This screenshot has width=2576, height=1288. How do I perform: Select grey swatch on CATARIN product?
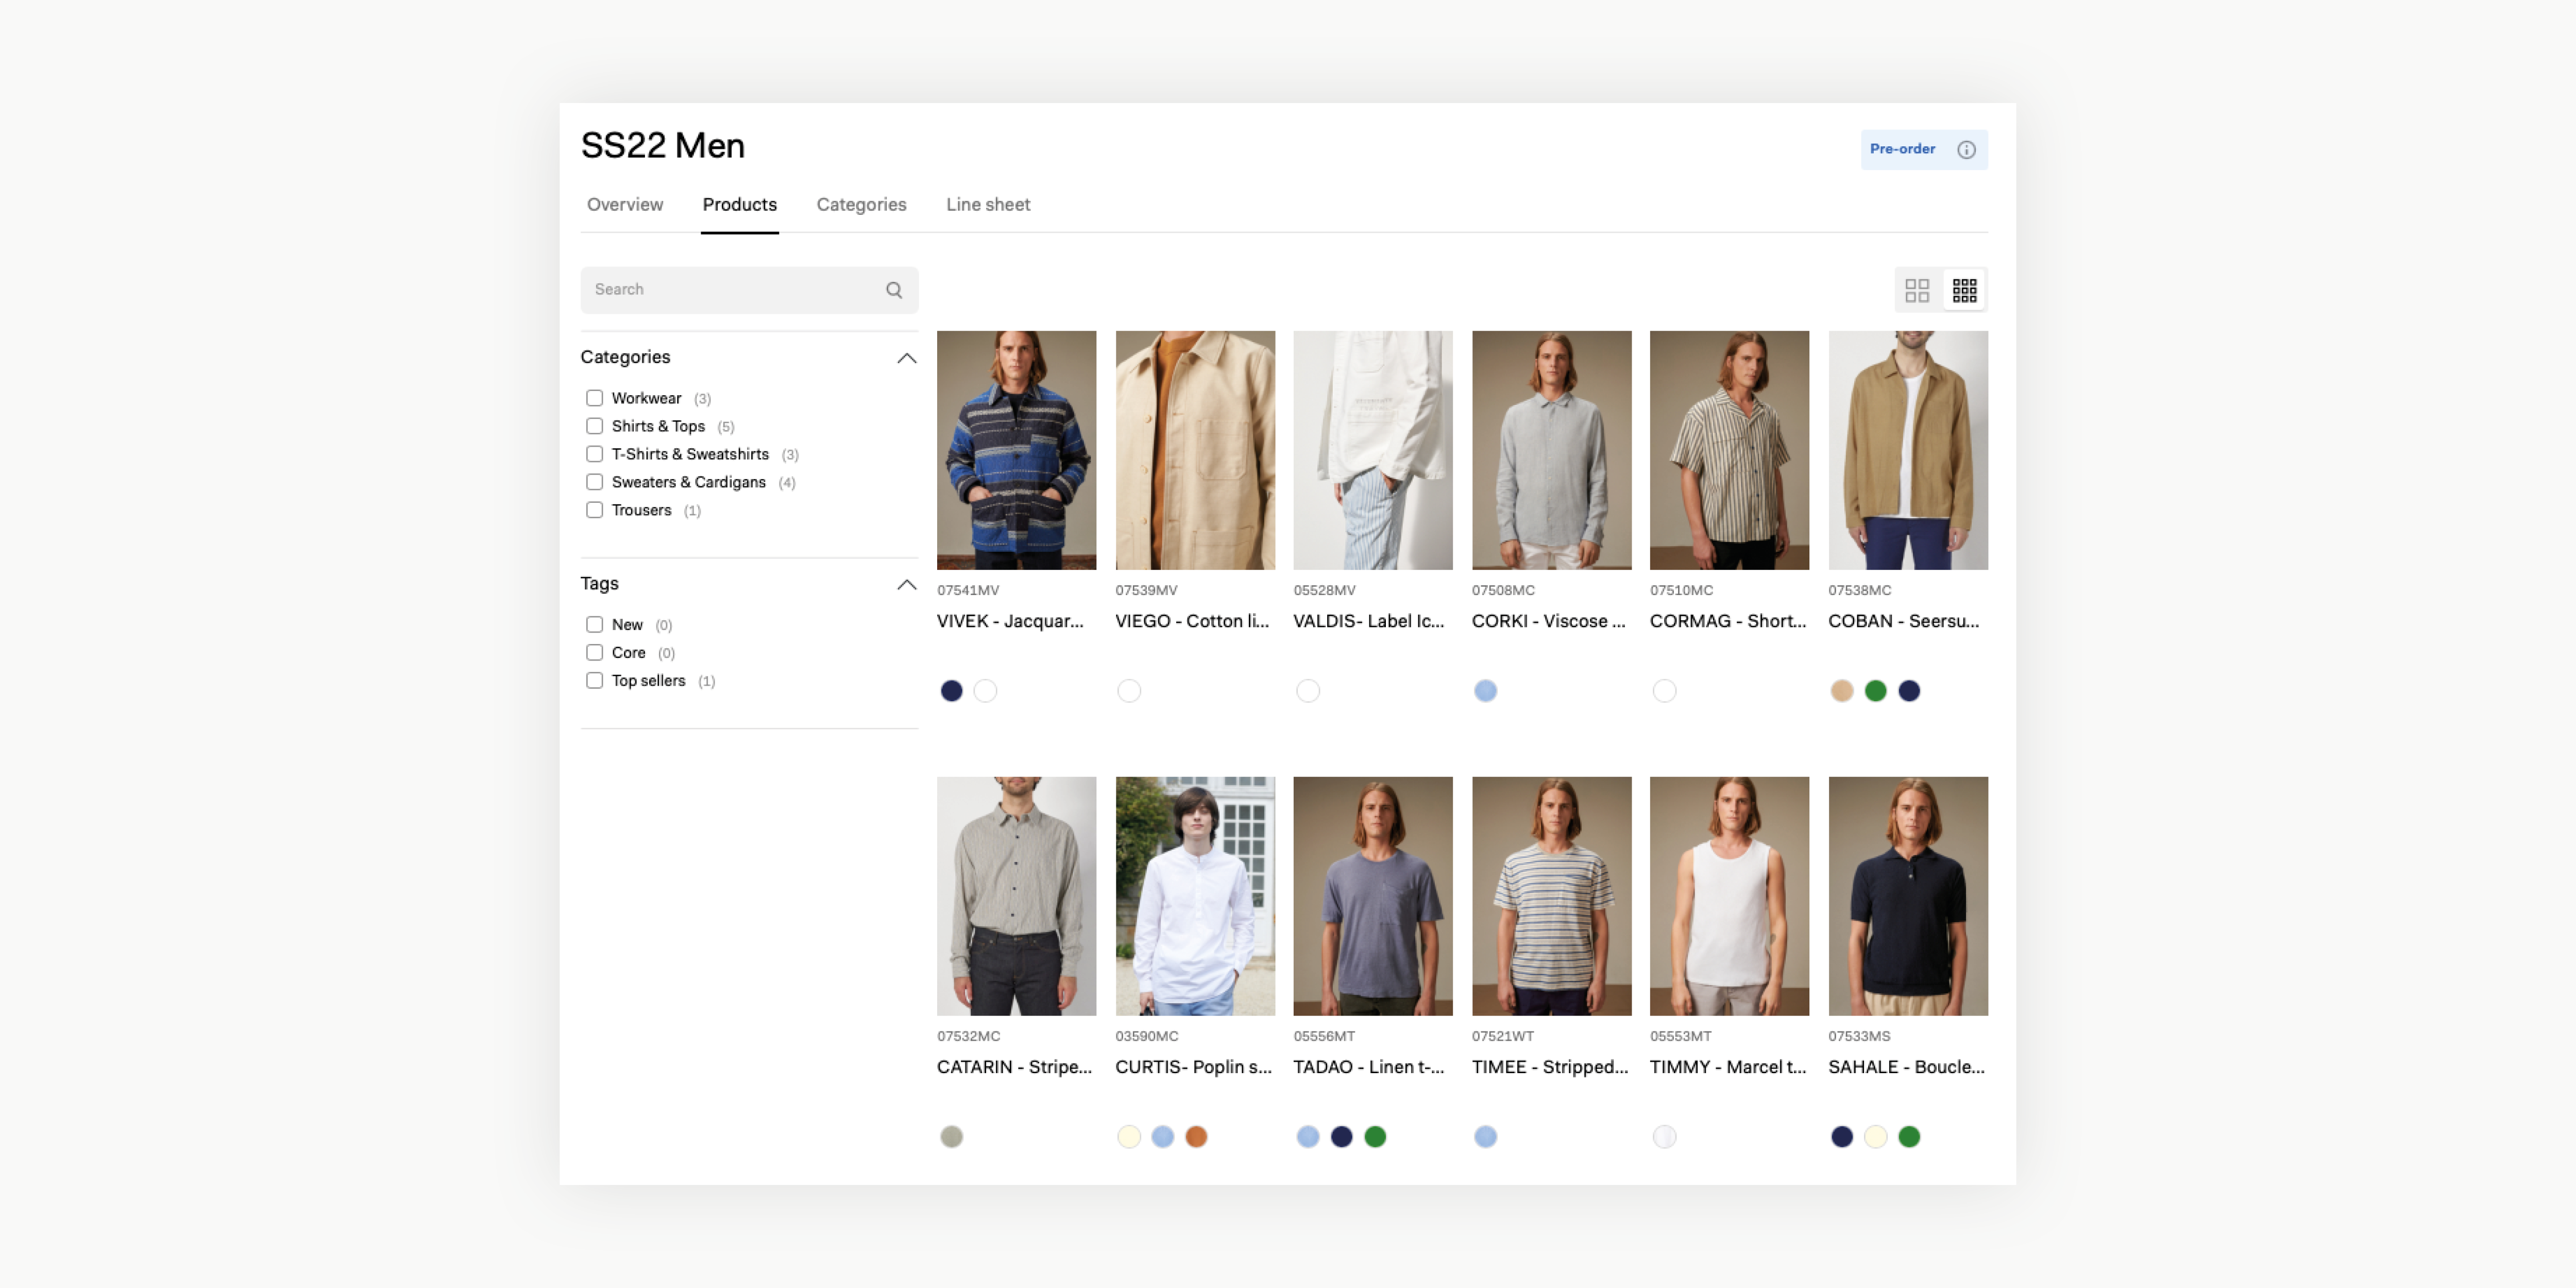click(951, 1137)
